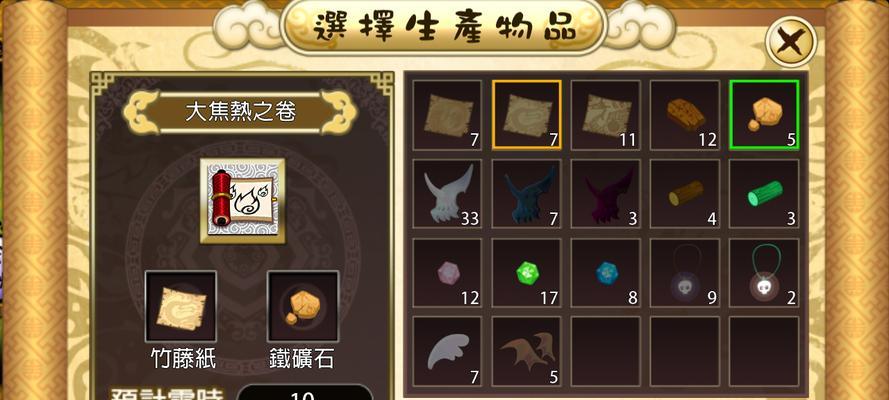Image resolution: width=889 pixels, height=400 pixels.
Task: Select the pink gem with count 12
Action: click(x=447, y=273)
